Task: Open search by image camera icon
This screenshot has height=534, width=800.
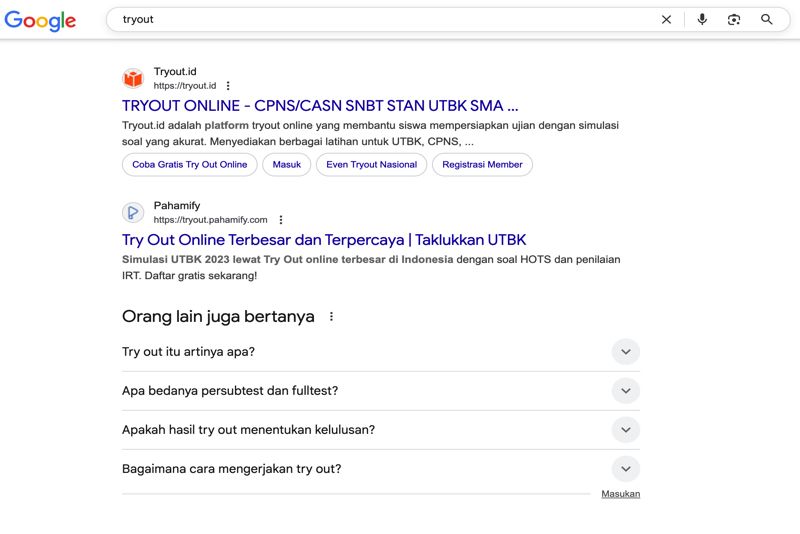Action: coord(734,20)
